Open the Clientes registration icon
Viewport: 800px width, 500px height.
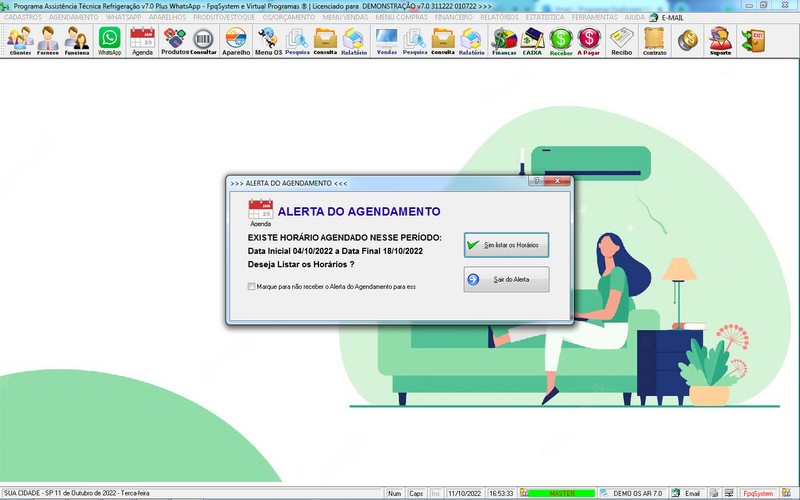[20, 40]
